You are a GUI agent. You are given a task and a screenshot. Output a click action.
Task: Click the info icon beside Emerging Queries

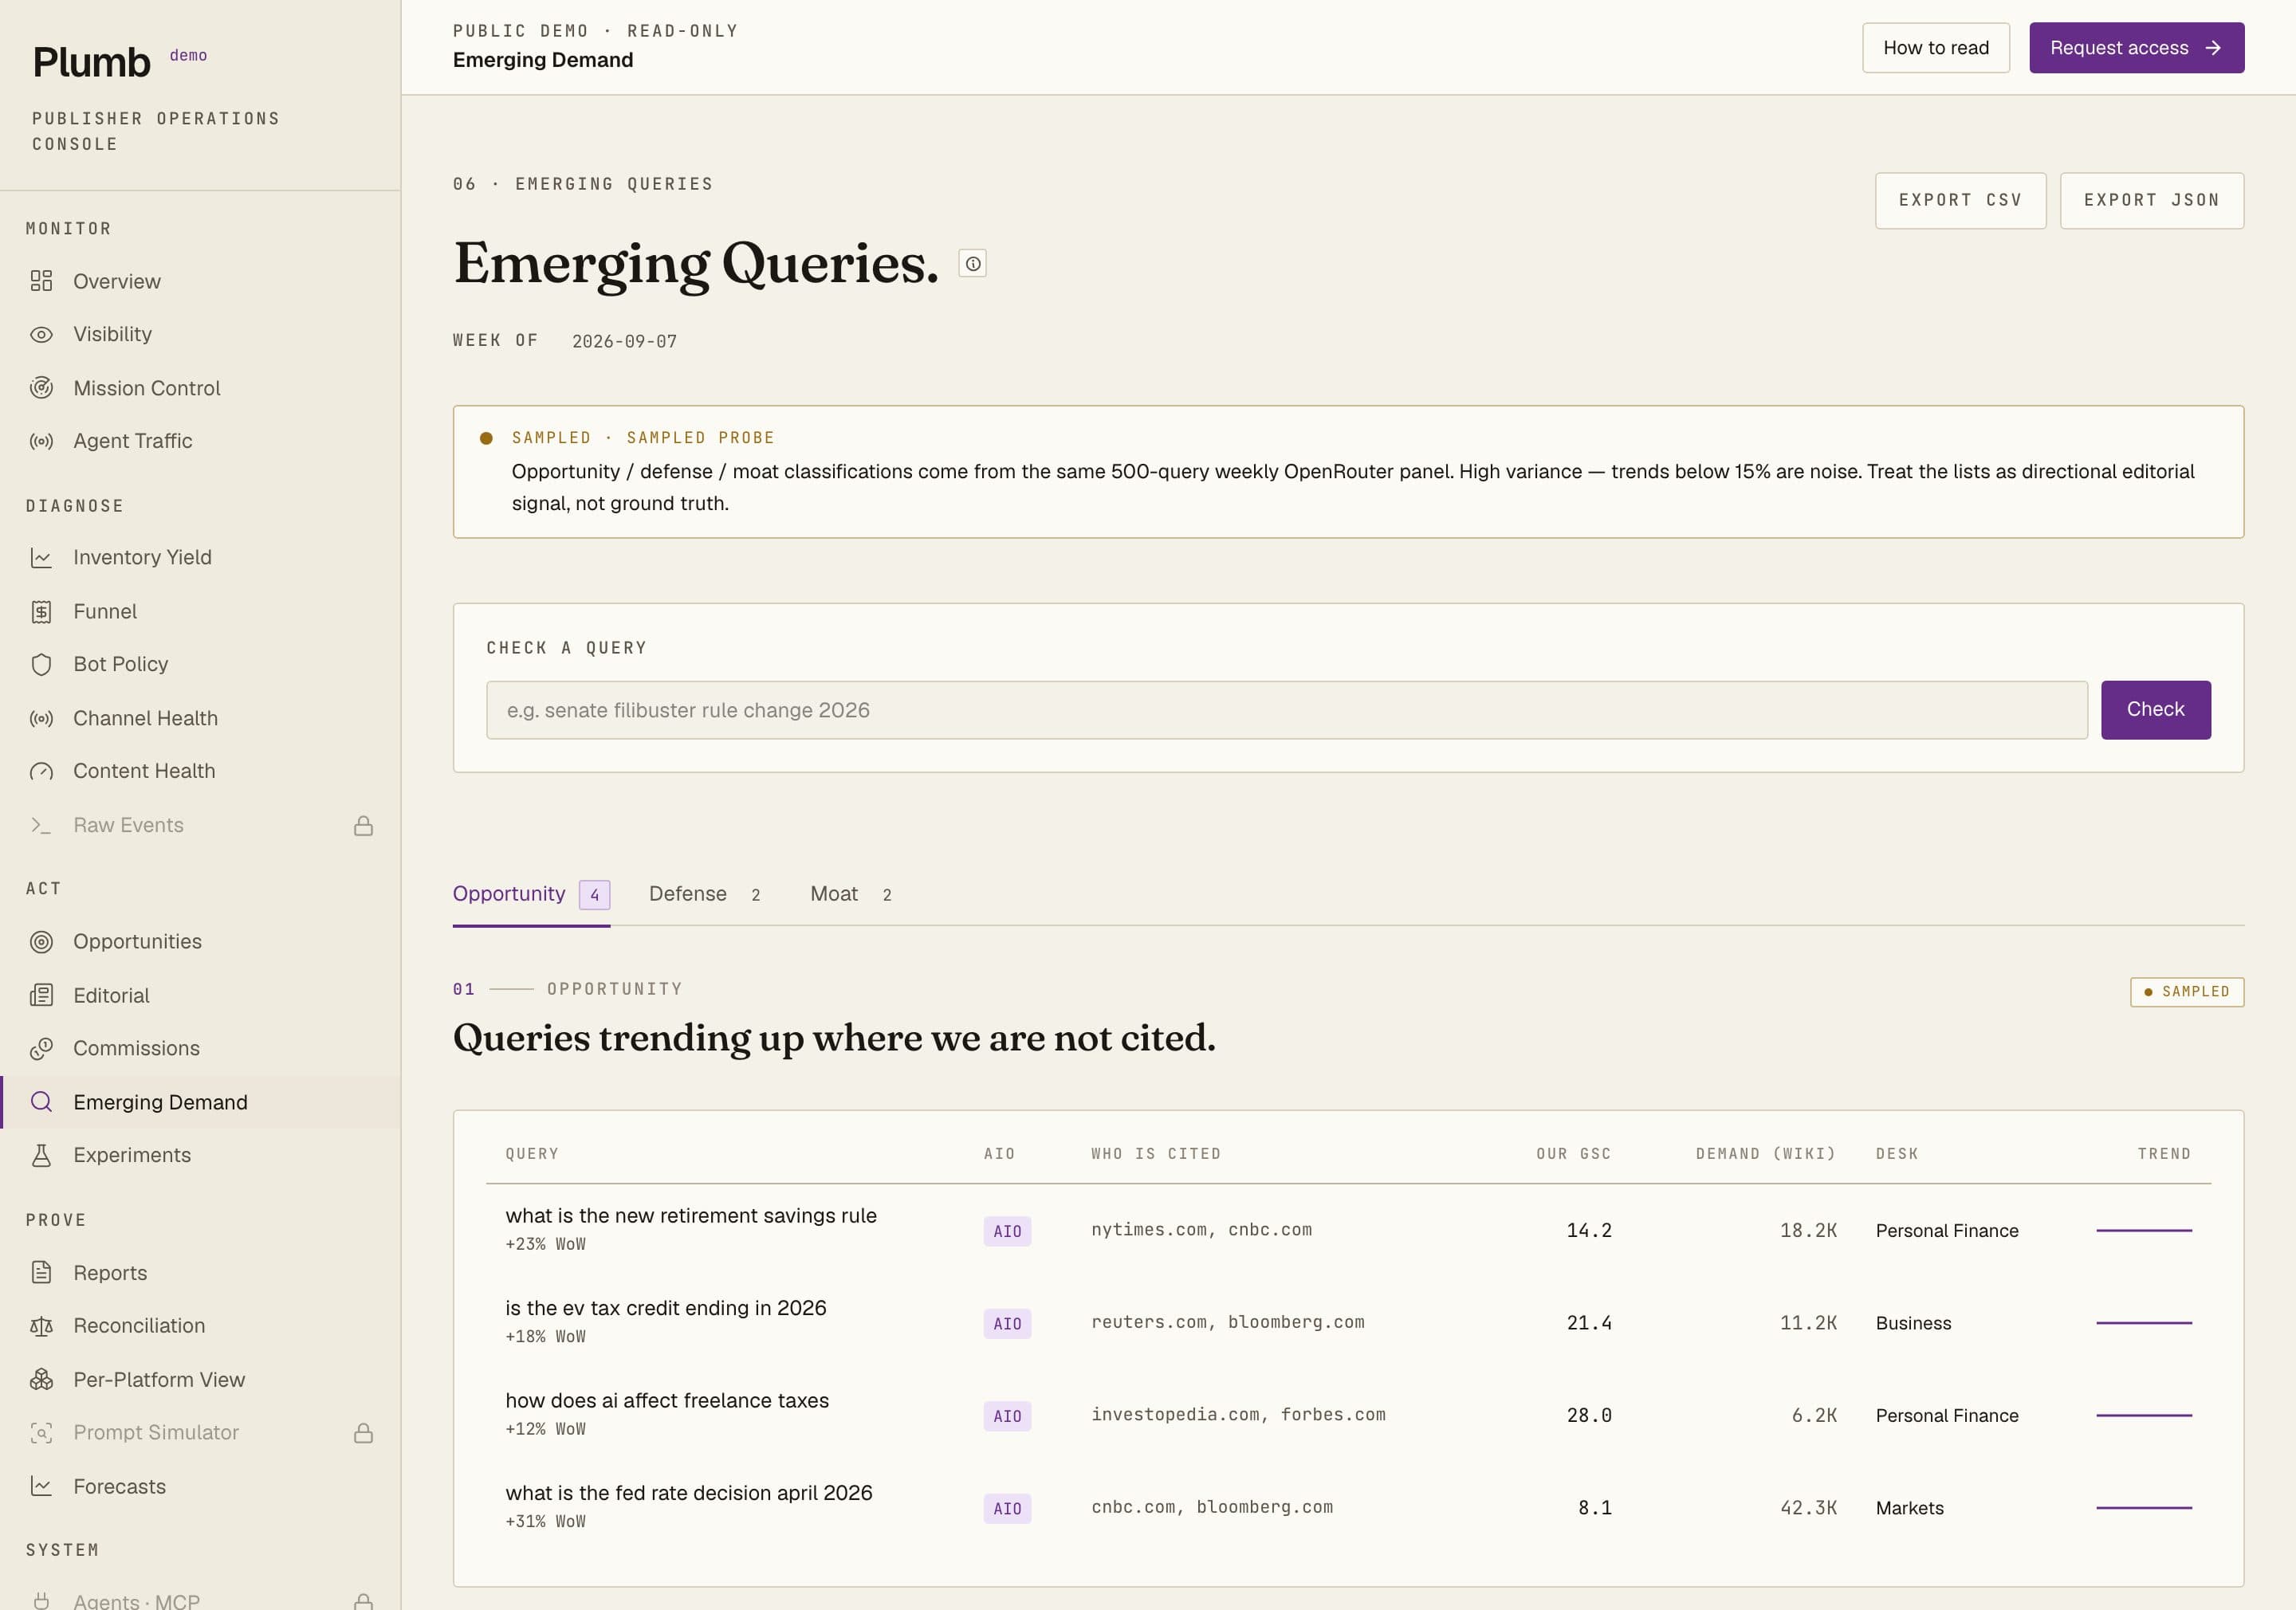[x=972, y=264]
